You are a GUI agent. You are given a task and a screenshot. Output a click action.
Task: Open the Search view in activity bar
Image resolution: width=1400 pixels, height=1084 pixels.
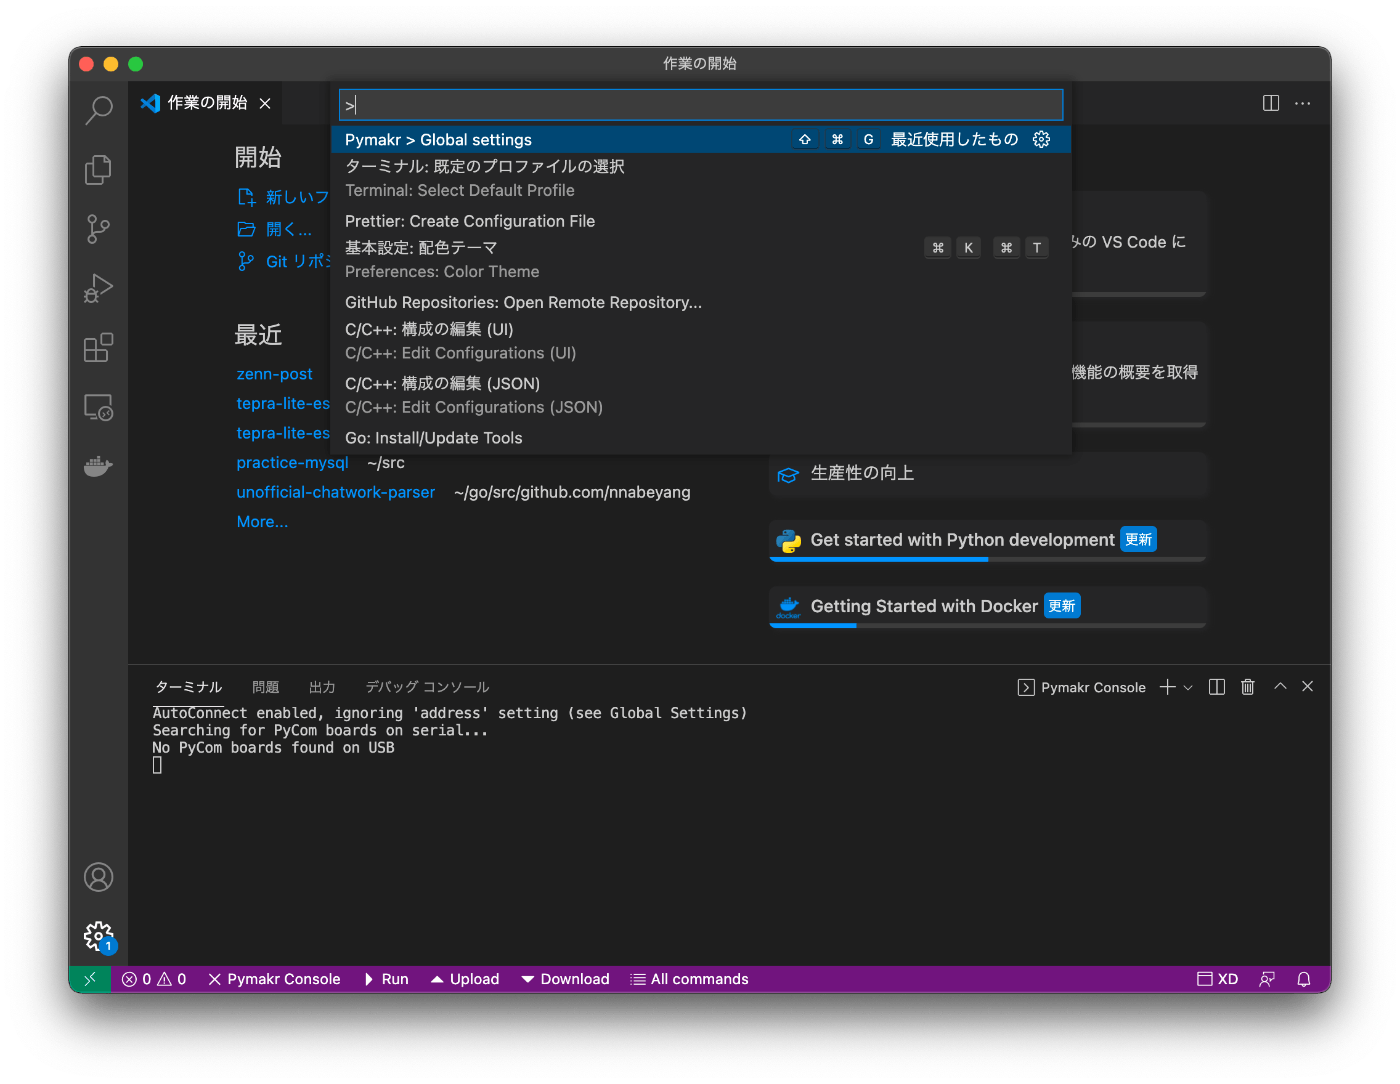(x=98, y=110)
